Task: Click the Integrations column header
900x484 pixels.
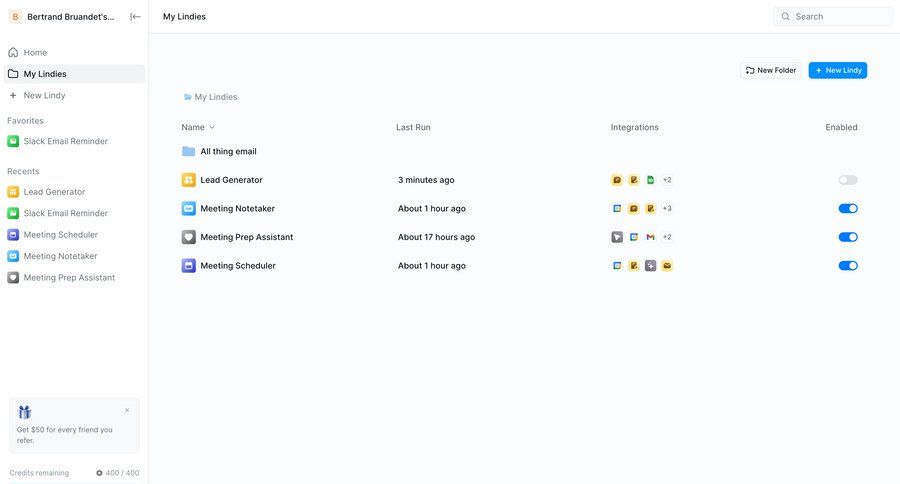Action: coord(634,127)
